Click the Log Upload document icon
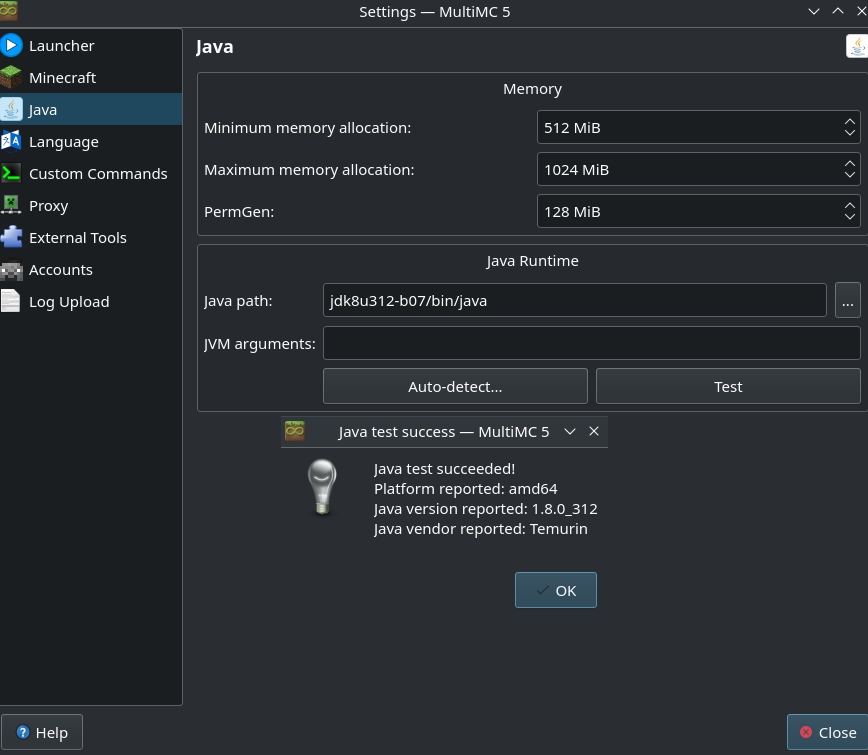Image resolution: width=868 pixels, height=755 pixels. pos(12,301)
